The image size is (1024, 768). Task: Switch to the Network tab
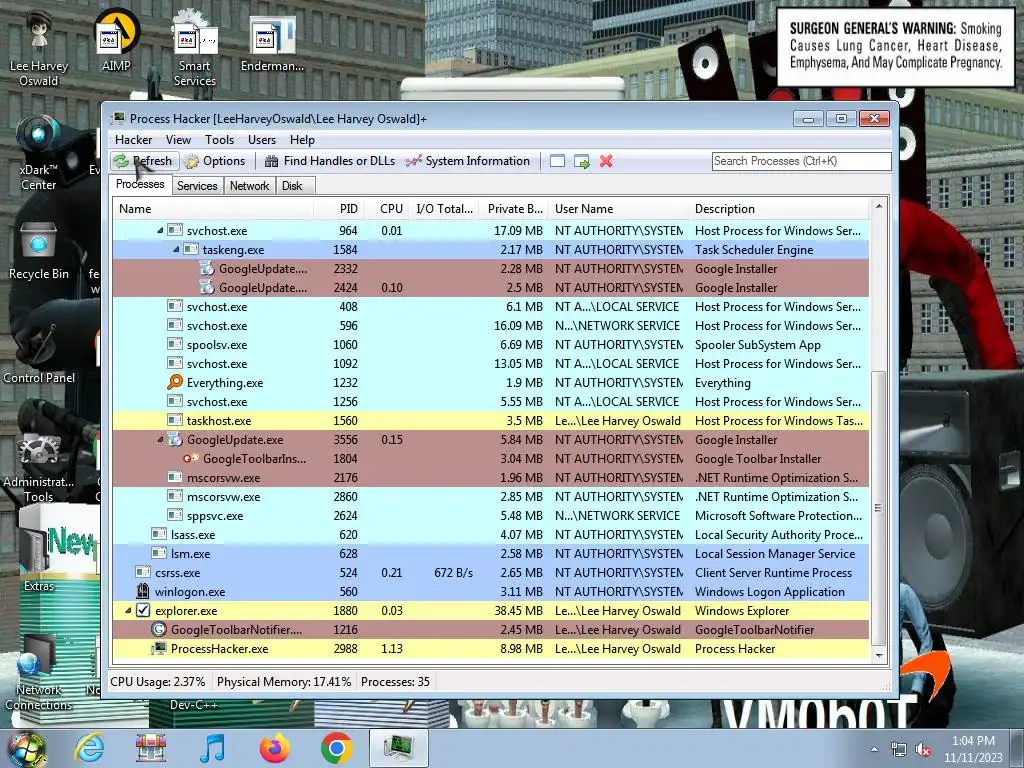(249, 186)
